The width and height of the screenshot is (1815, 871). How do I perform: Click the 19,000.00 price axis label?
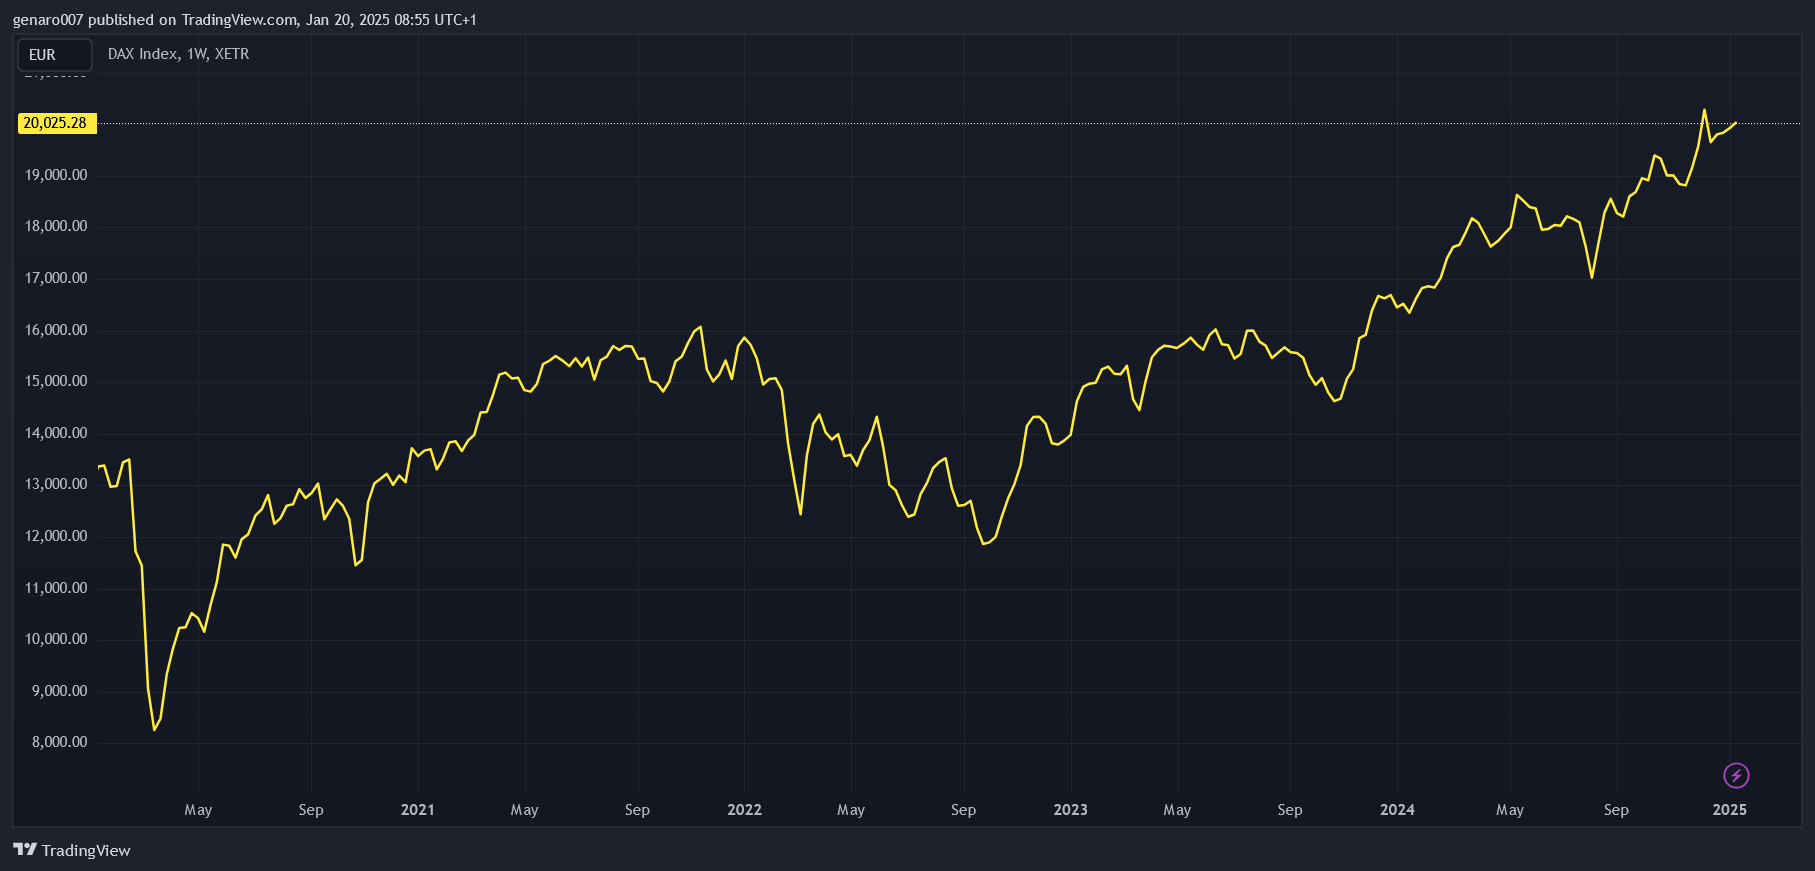[56, 175]
